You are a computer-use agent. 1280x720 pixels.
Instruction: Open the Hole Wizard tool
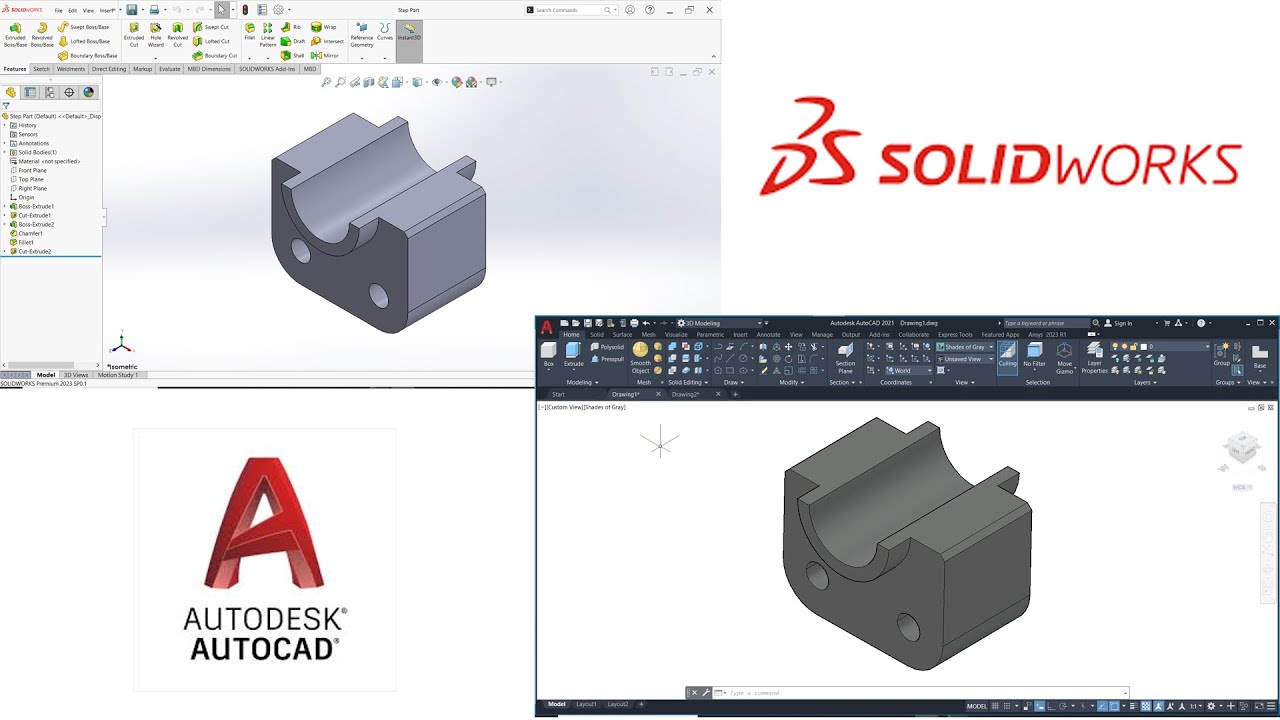[156, 35]
